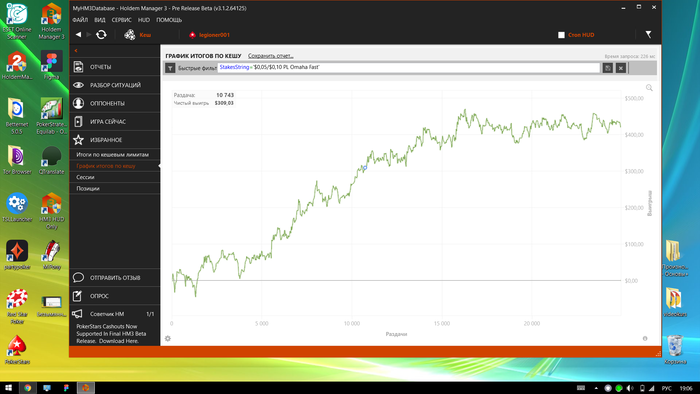Click ОПРОС survey button
Screen dimensions: 700x394
pos(115,296)
